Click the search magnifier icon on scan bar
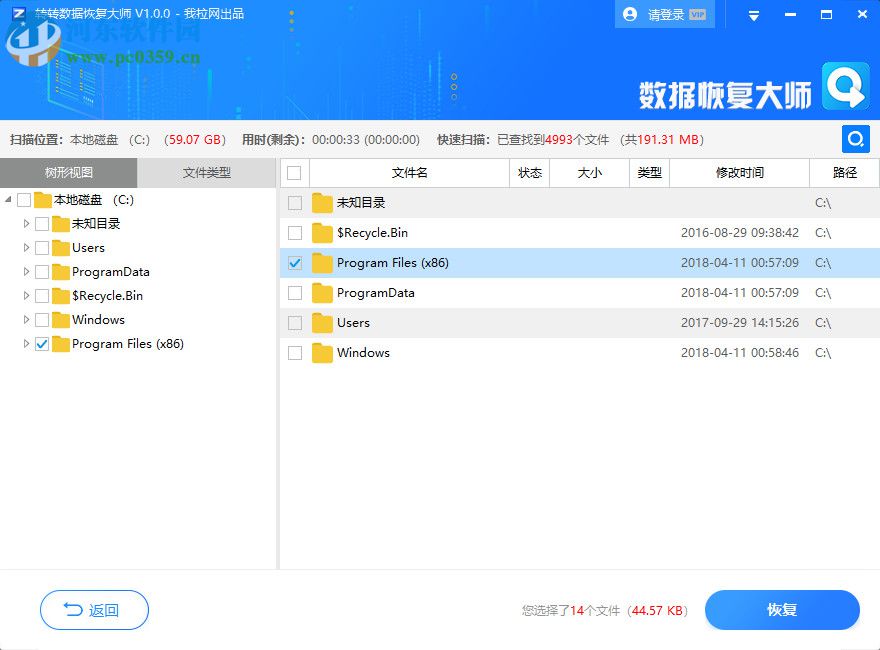880x650 pixels. (x=855, y=140)
